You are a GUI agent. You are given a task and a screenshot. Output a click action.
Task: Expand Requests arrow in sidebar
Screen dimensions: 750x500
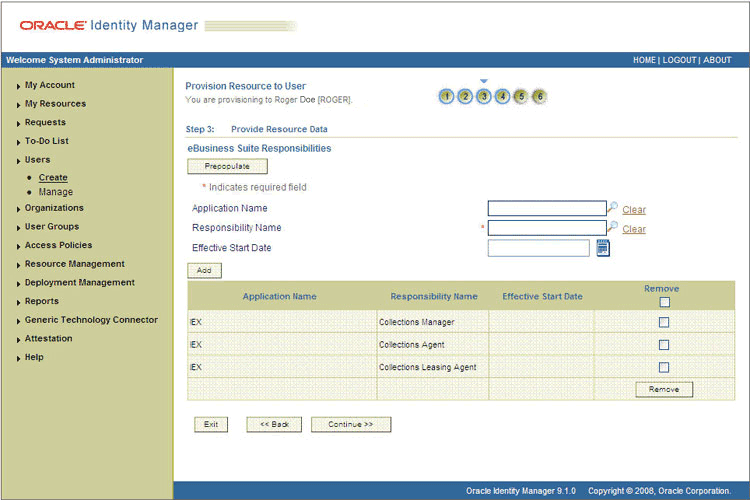pyautogui.click(x=18, y=123)
